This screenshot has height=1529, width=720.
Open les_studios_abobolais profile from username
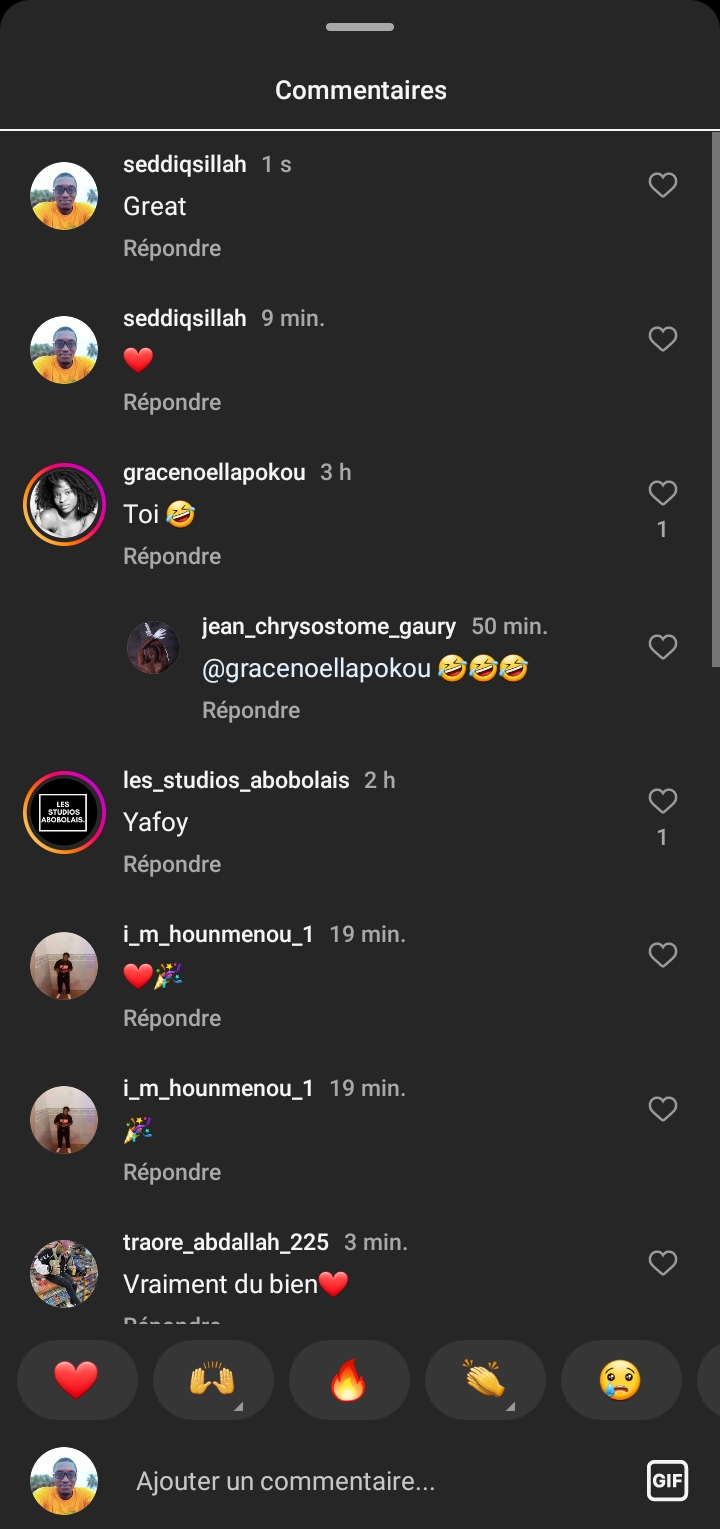(236, 780)
